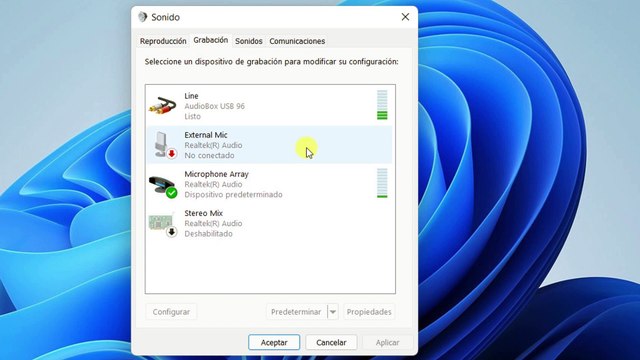Click the Stereo Mix sound card icon

pos(162,224)
